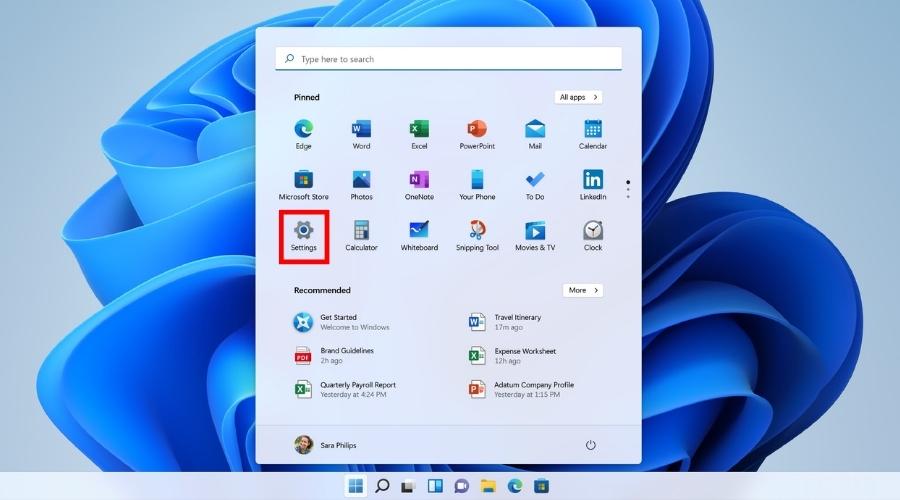Expand the All apps list
This screenshot has width=900, height=500.
pos(579,97)
